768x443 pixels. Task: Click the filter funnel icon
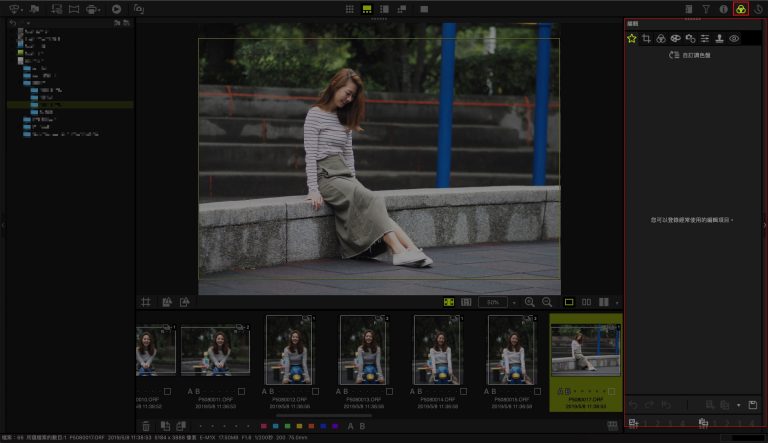pyautogui.click(x=706, y=9)
